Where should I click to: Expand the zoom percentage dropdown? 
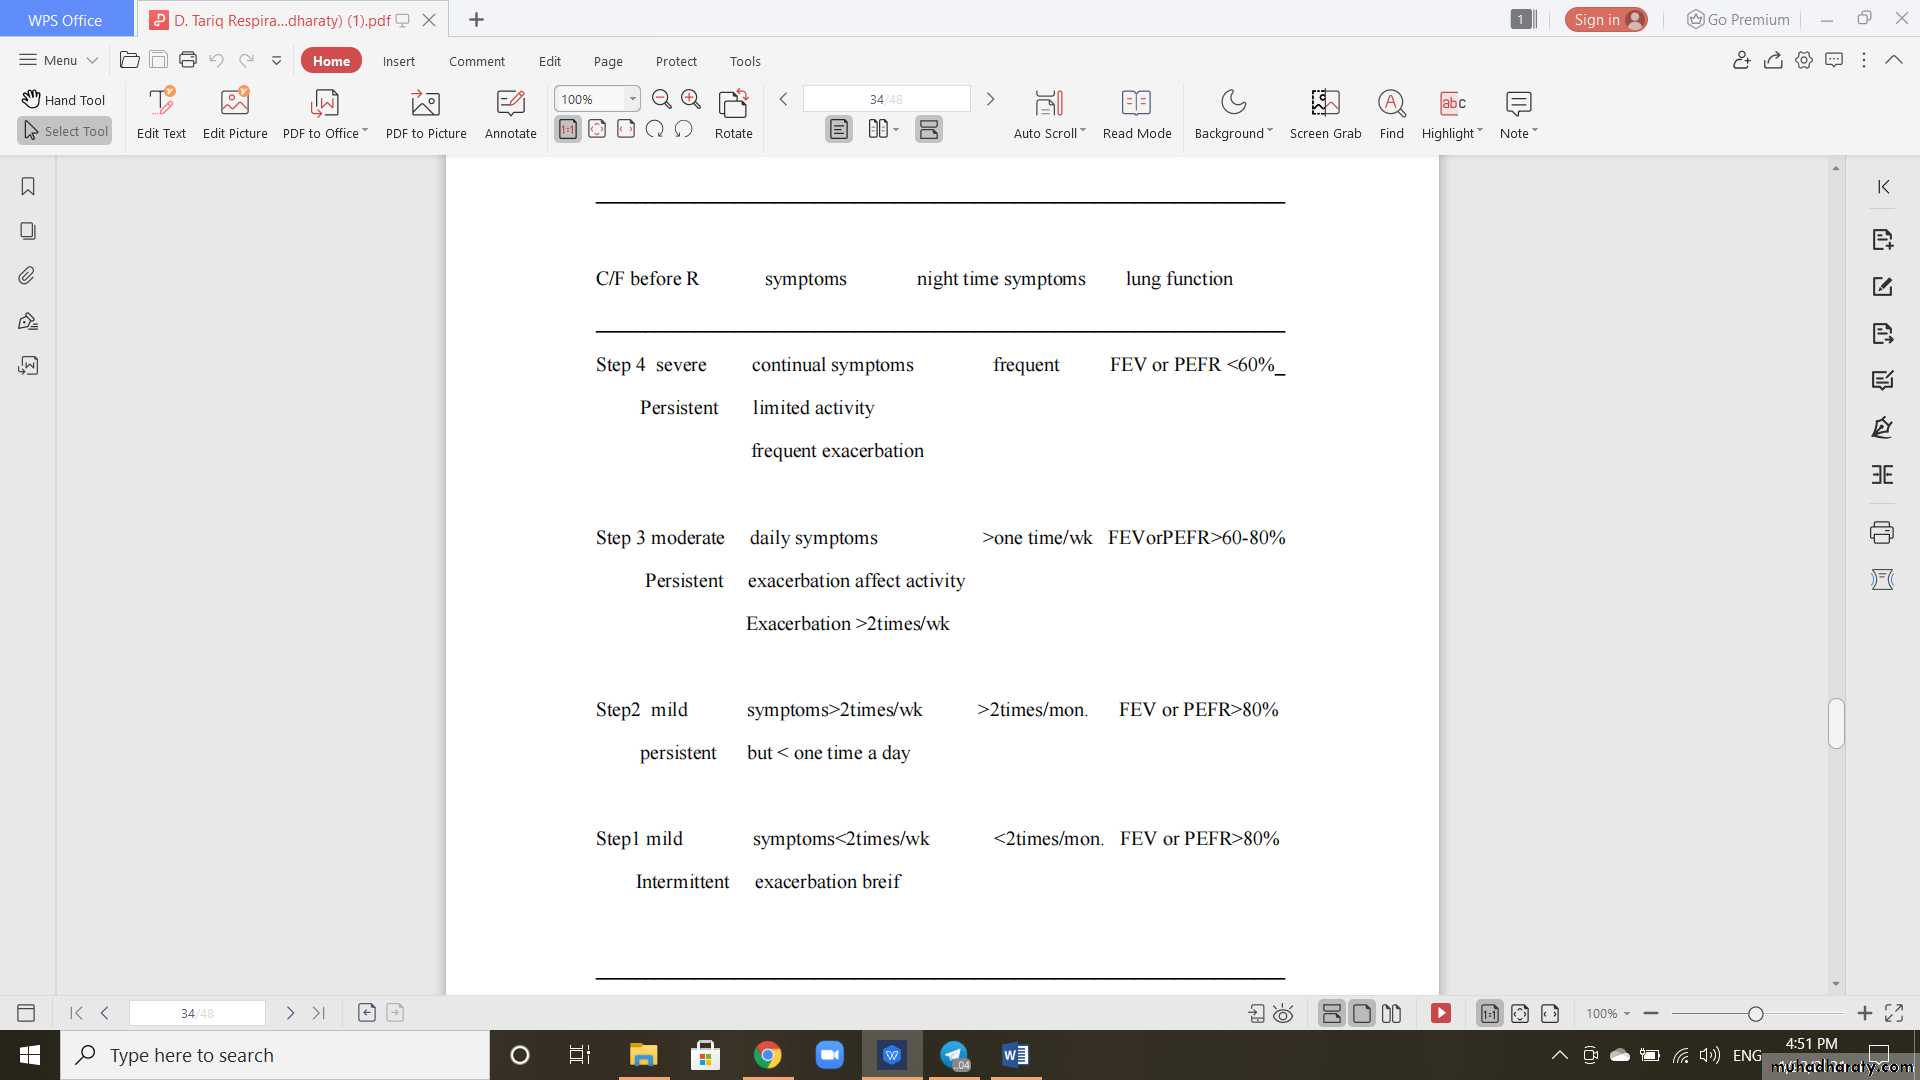pos(632,99)
